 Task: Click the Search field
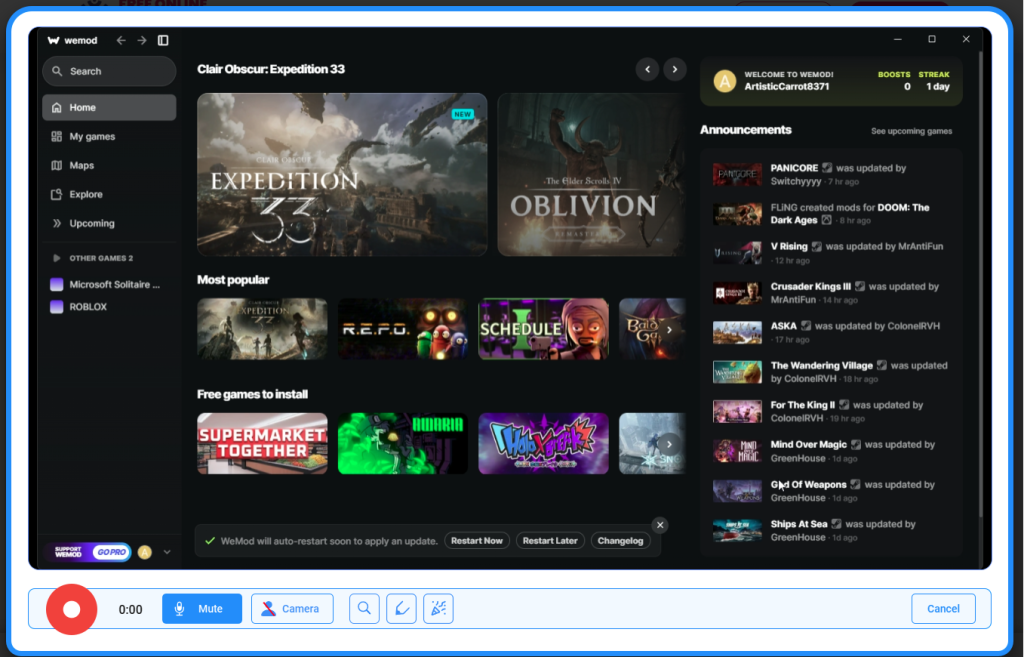(109, 71)
